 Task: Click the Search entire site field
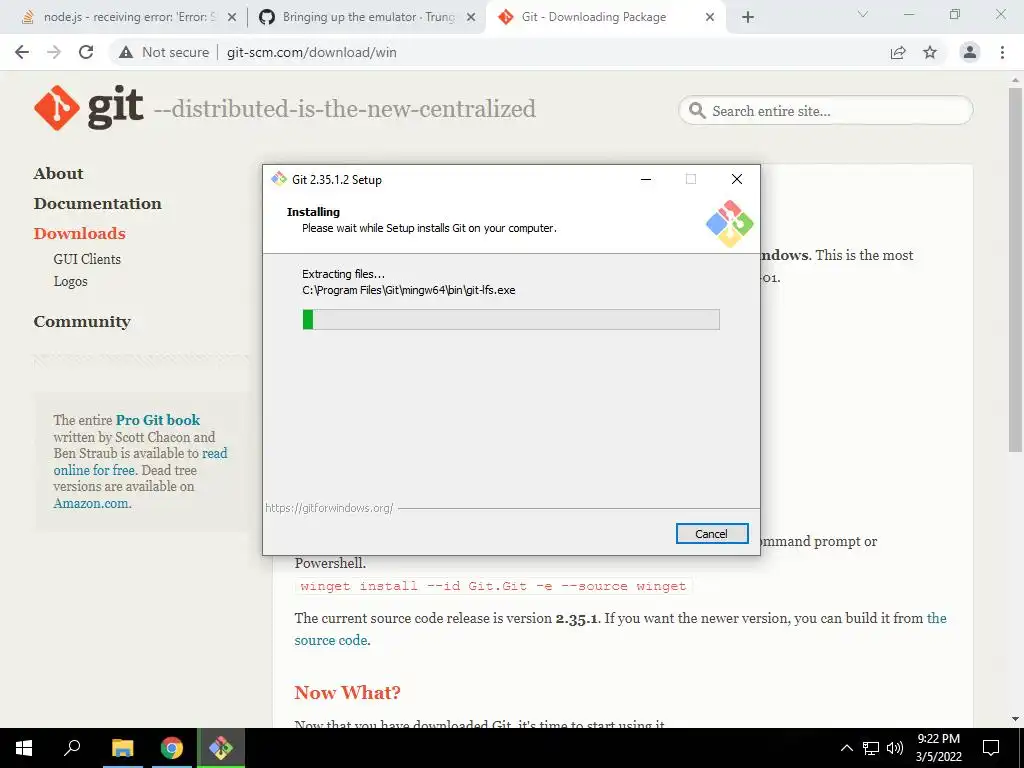826,110
